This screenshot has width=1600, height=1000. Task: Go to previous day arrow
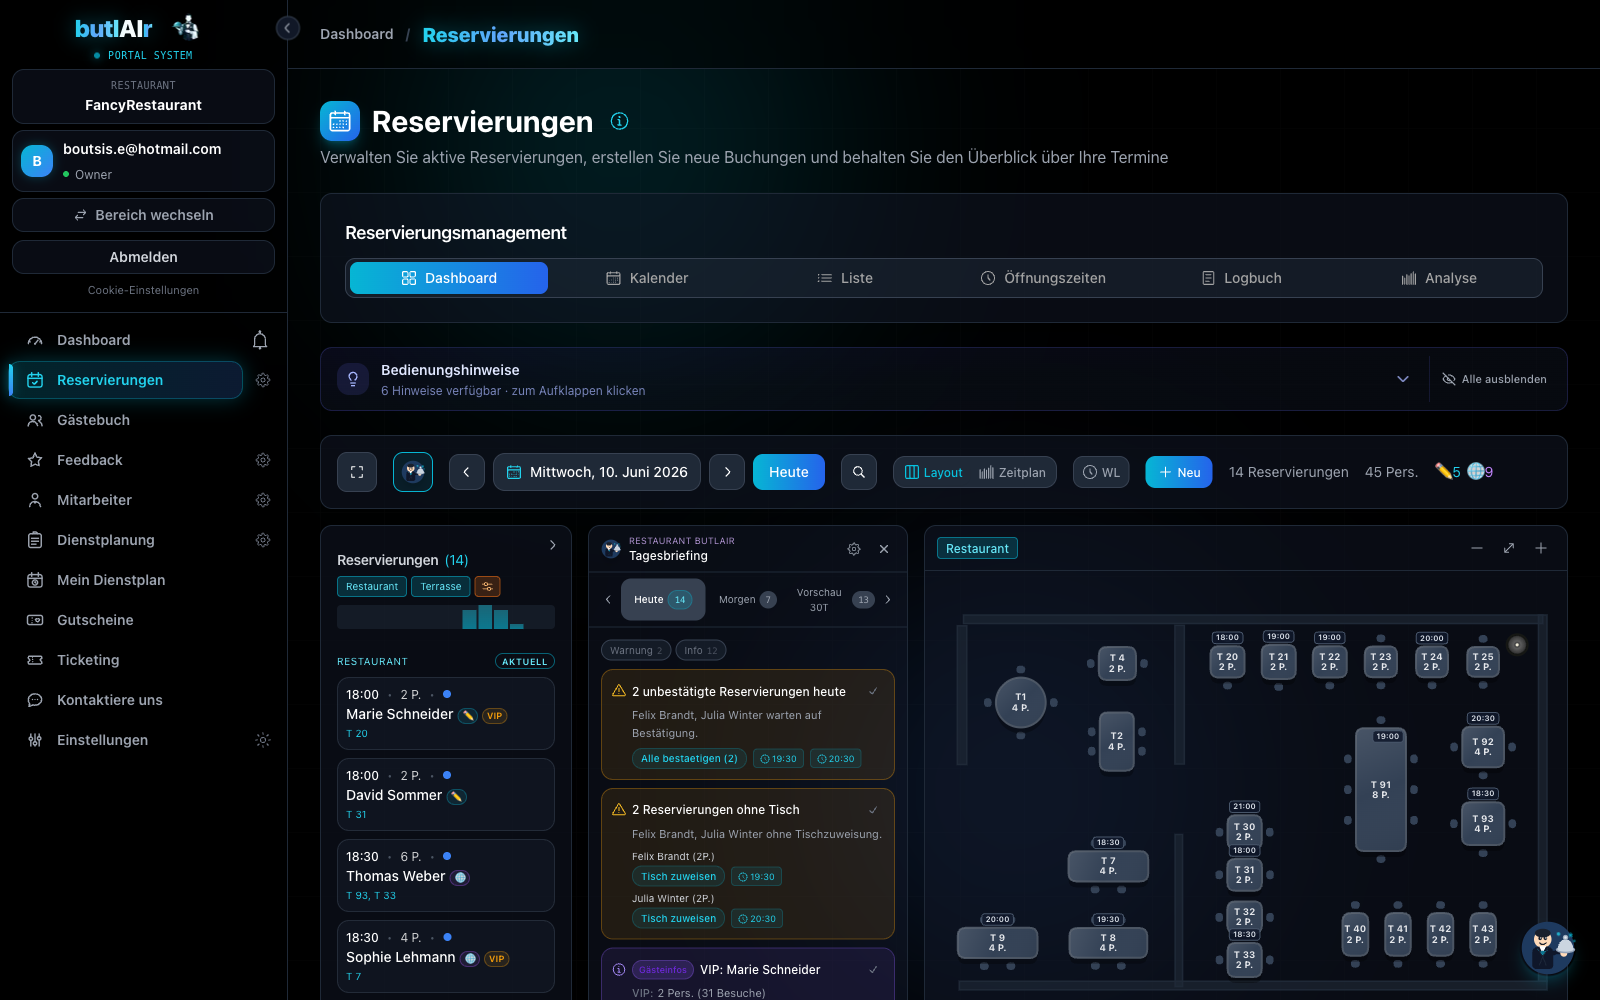[467, 472]
